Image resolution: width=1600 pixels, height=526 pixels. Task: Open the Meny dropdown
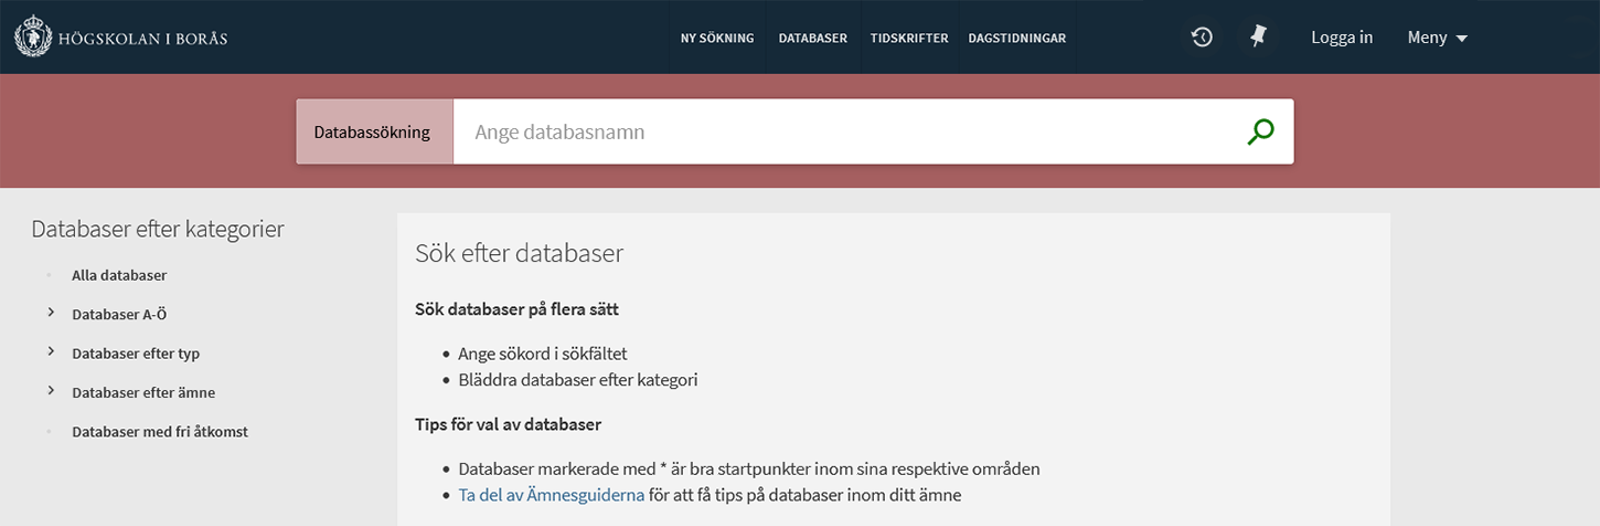pos(1437,37)
